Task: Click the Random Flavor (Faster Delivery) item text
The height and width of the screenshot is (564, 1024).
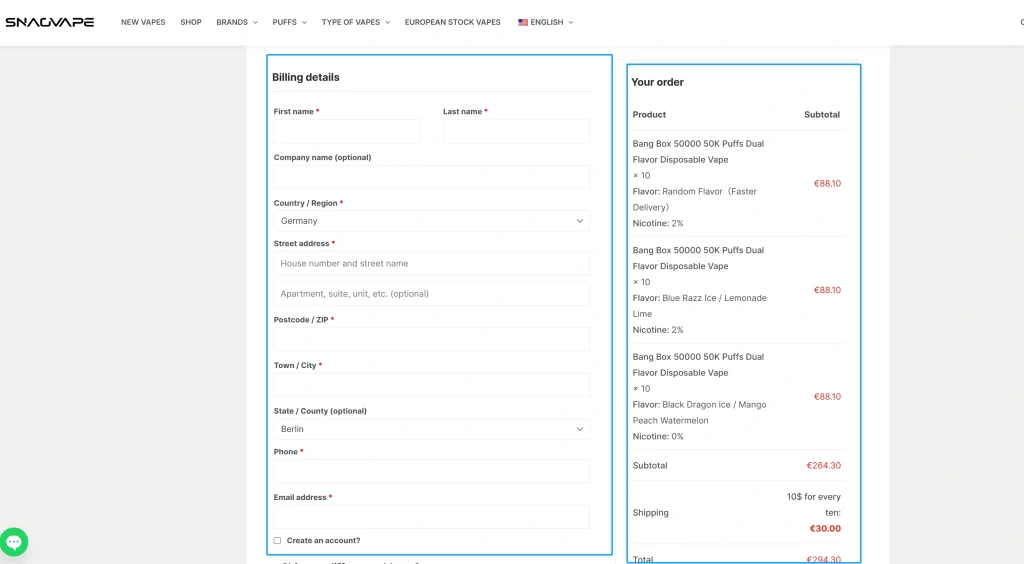Action: coord(694,199)
